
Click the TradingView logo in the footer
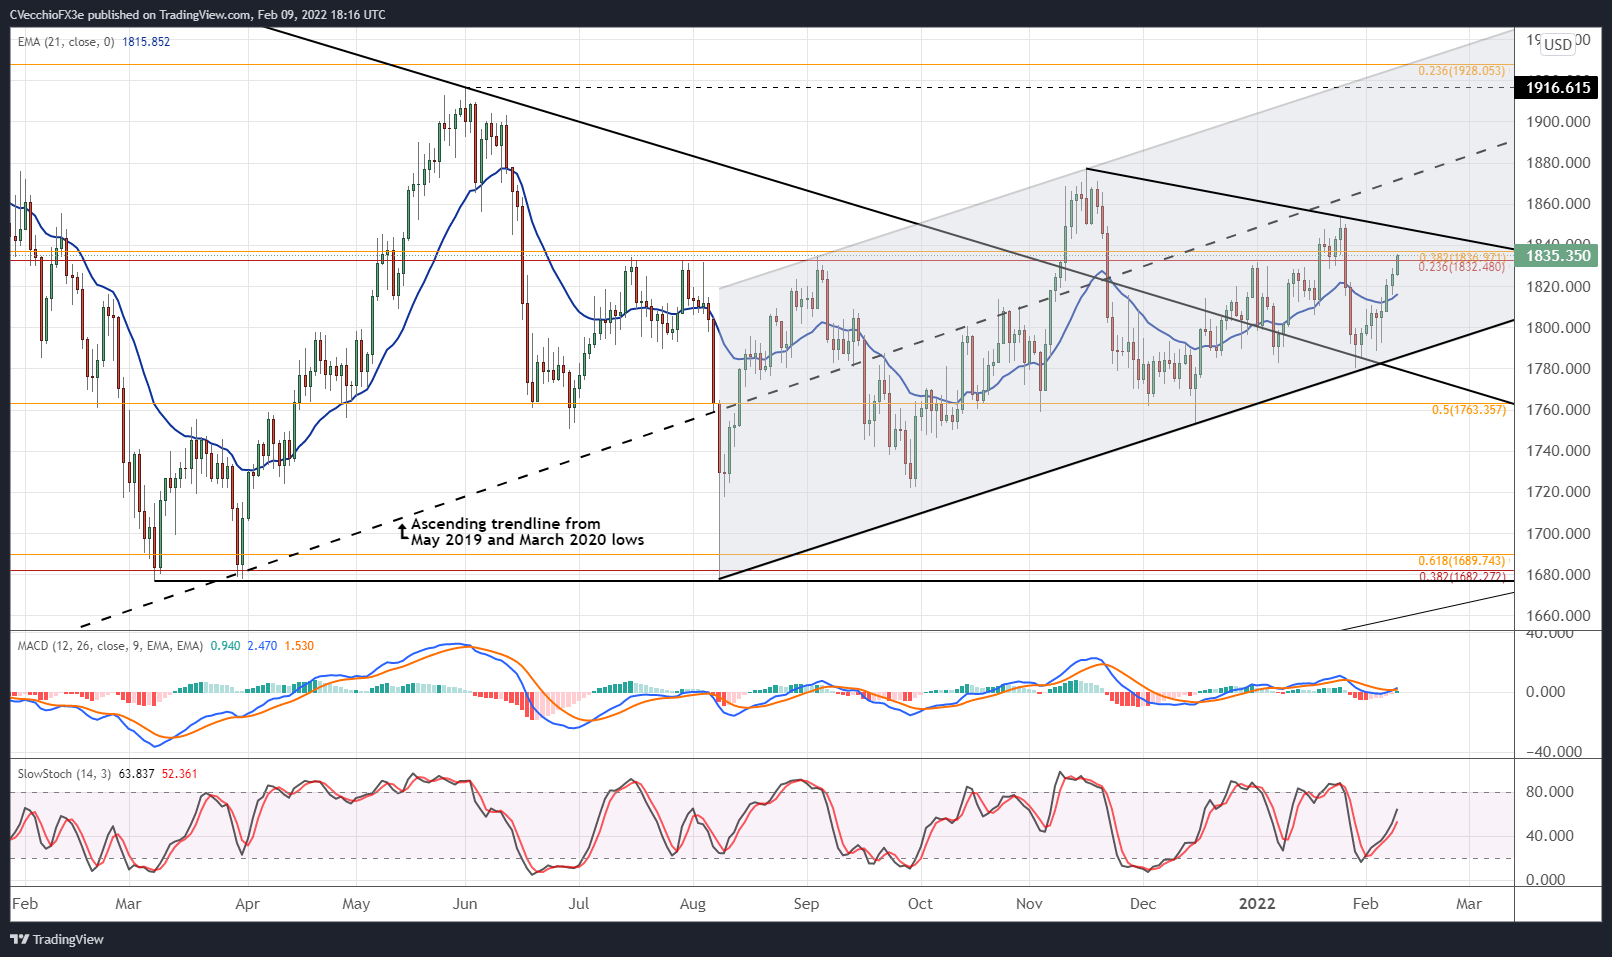point(57,939)
